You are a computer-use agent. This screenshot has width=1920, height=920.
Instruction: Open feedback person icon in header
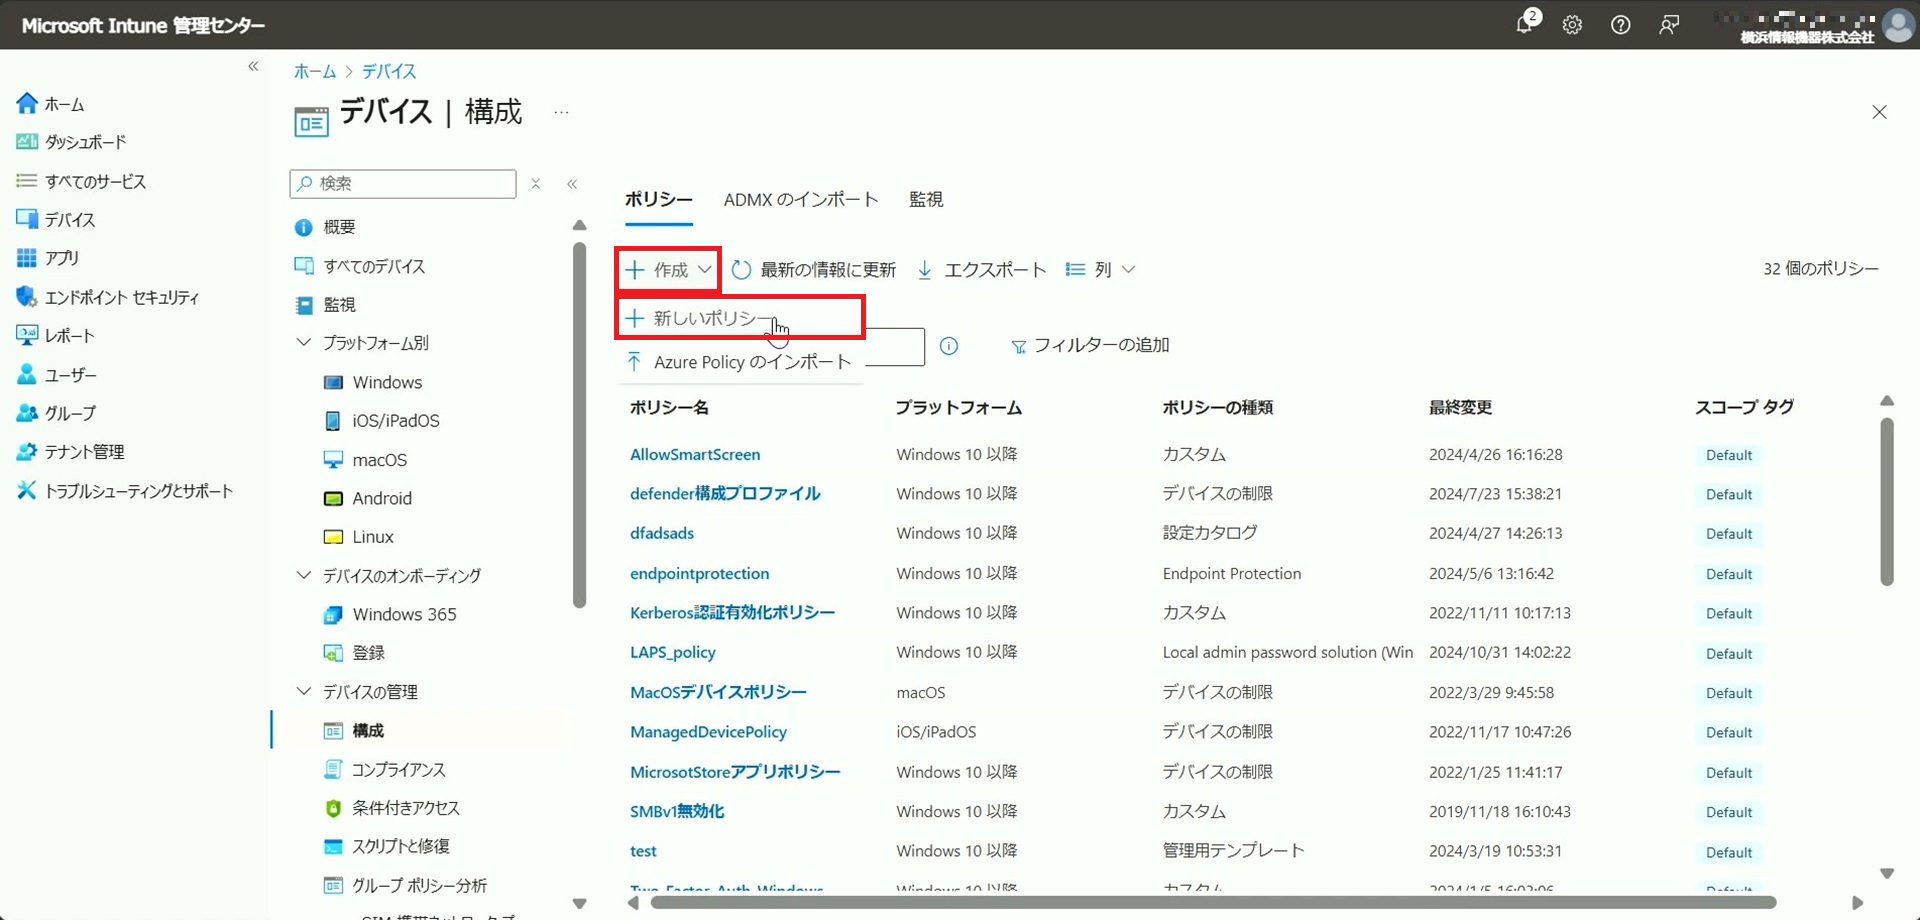pyautogui.click(x=1669, y=25)
